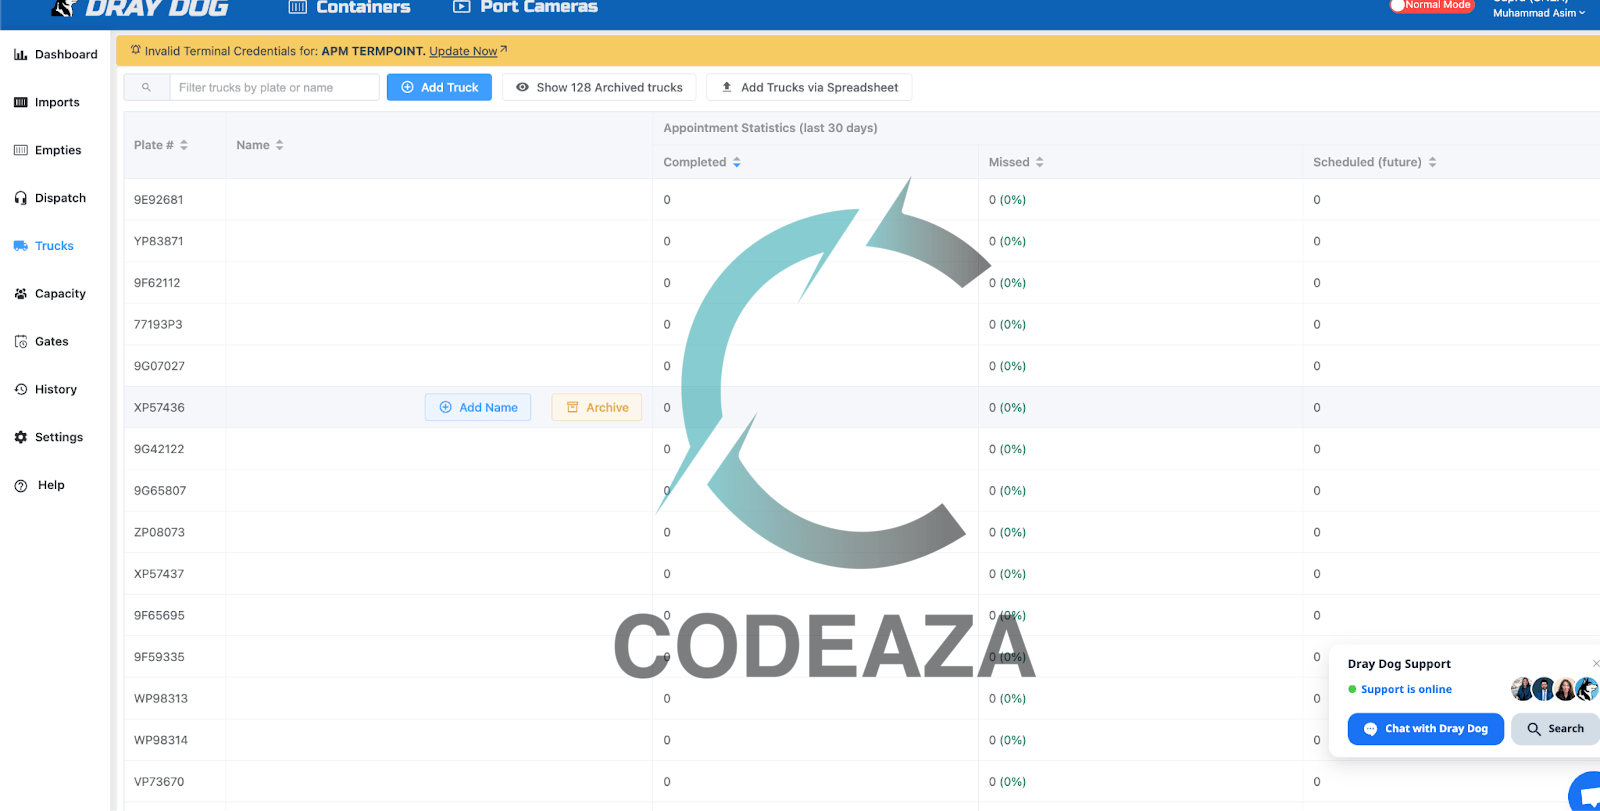Click plate YP83871

tap(159, 241)
